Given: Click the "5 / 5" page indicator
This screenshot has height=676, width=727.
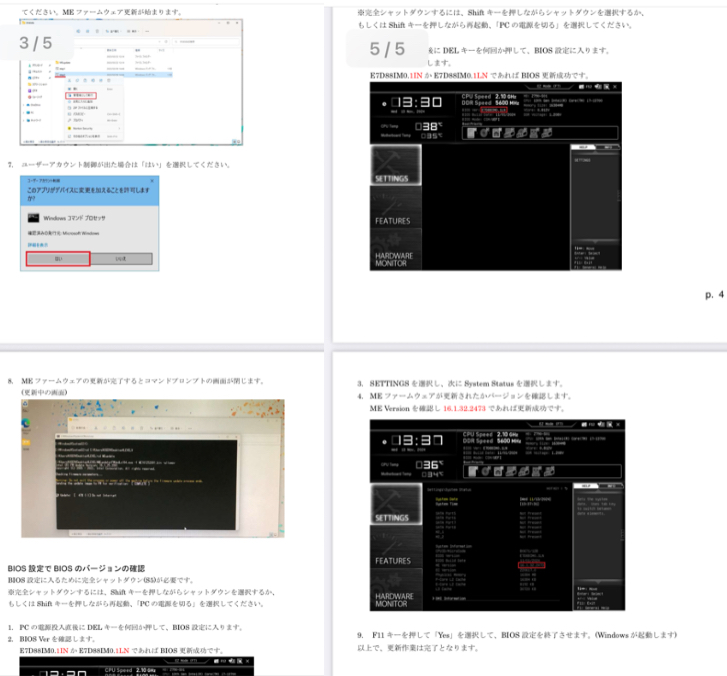Looking at the screenshot, I should (x=387, y=49).
